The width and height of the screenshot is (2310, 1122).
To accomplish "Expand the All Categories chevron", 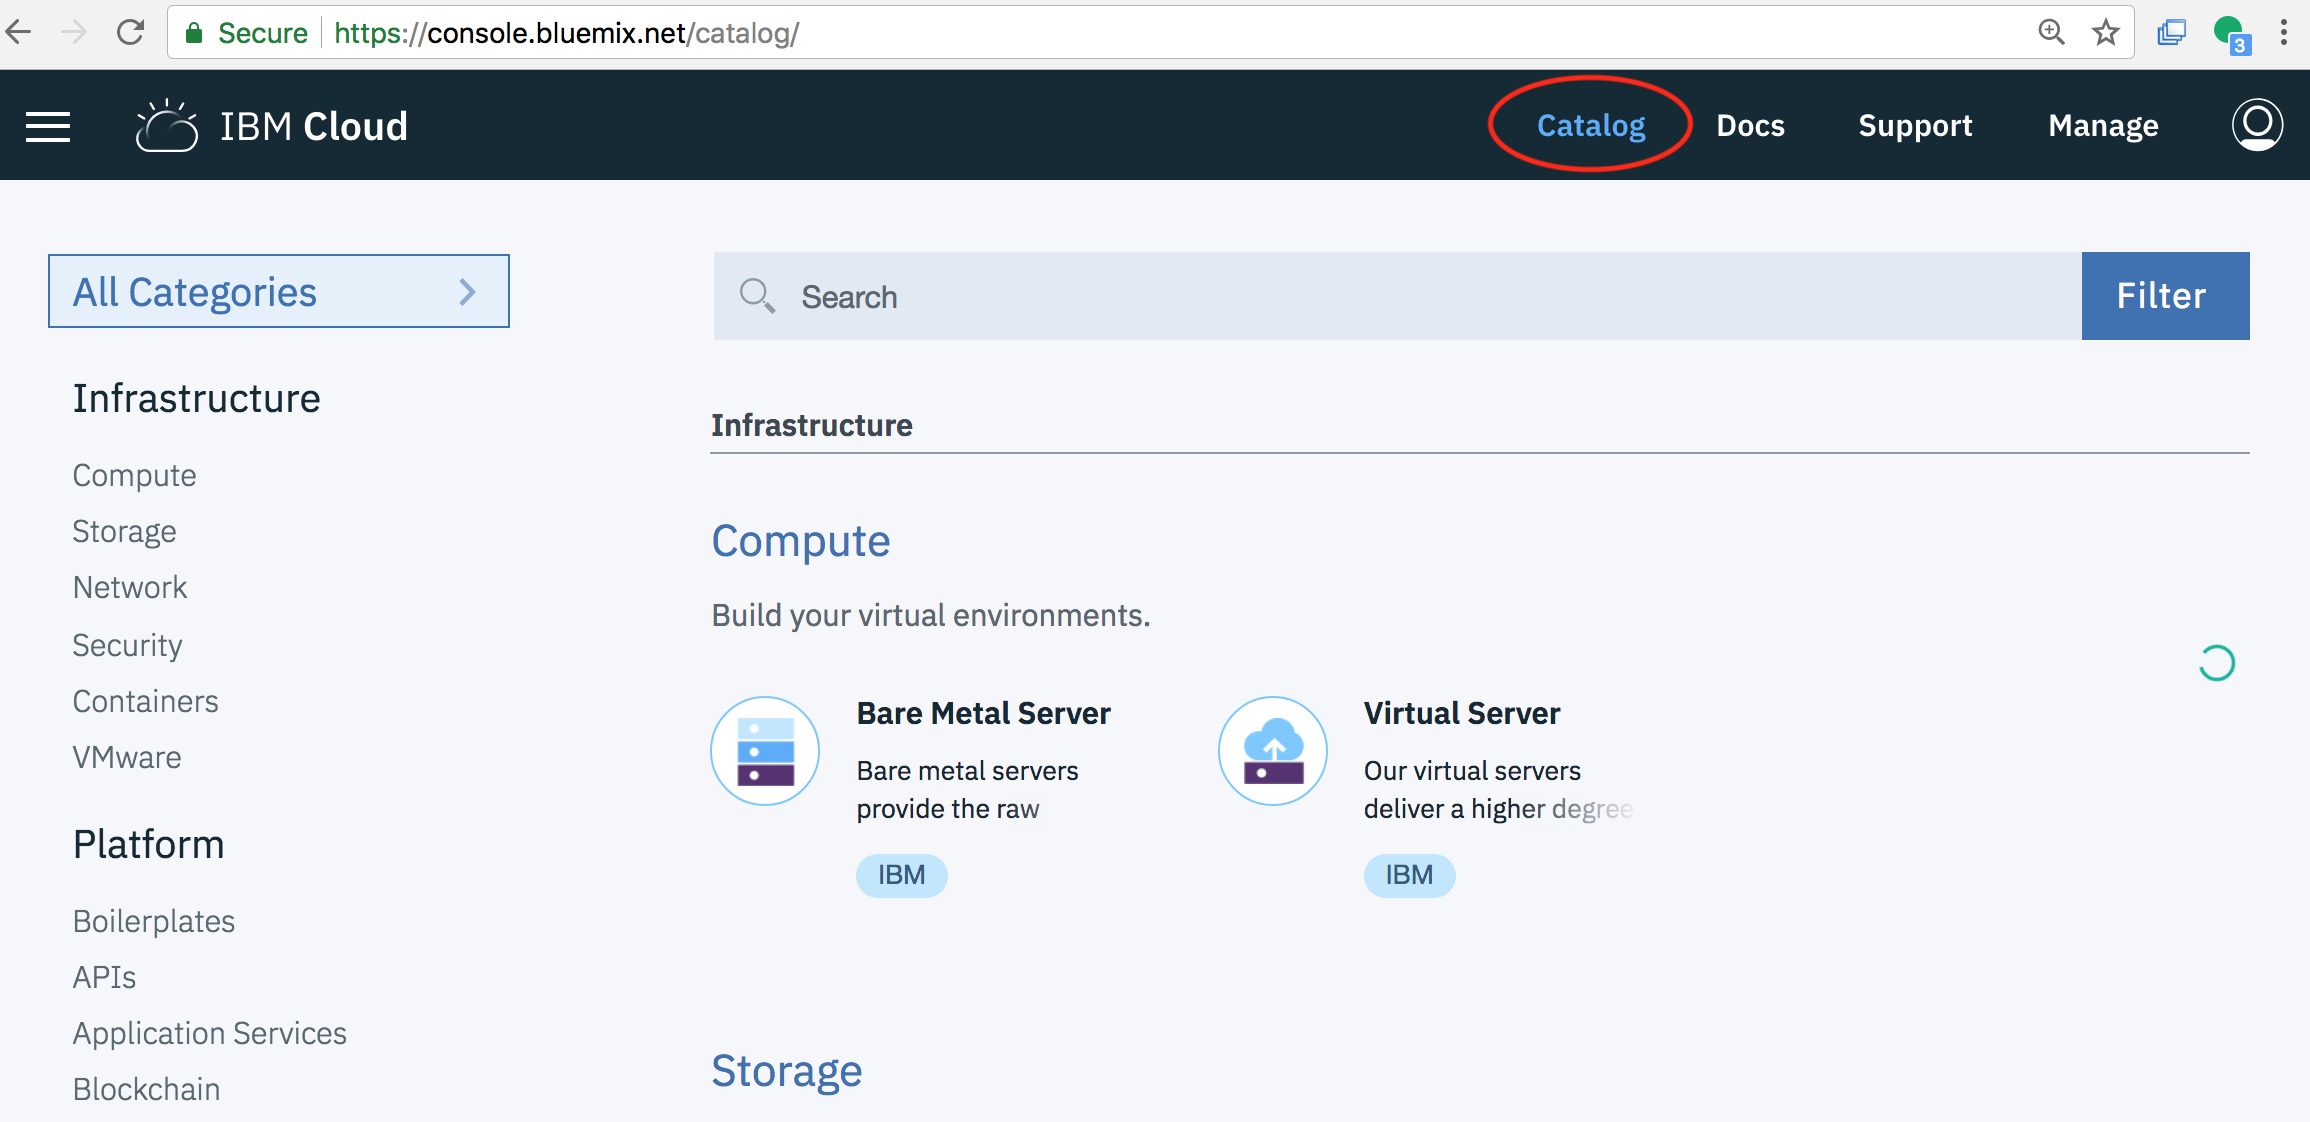I will click(467, 292).
